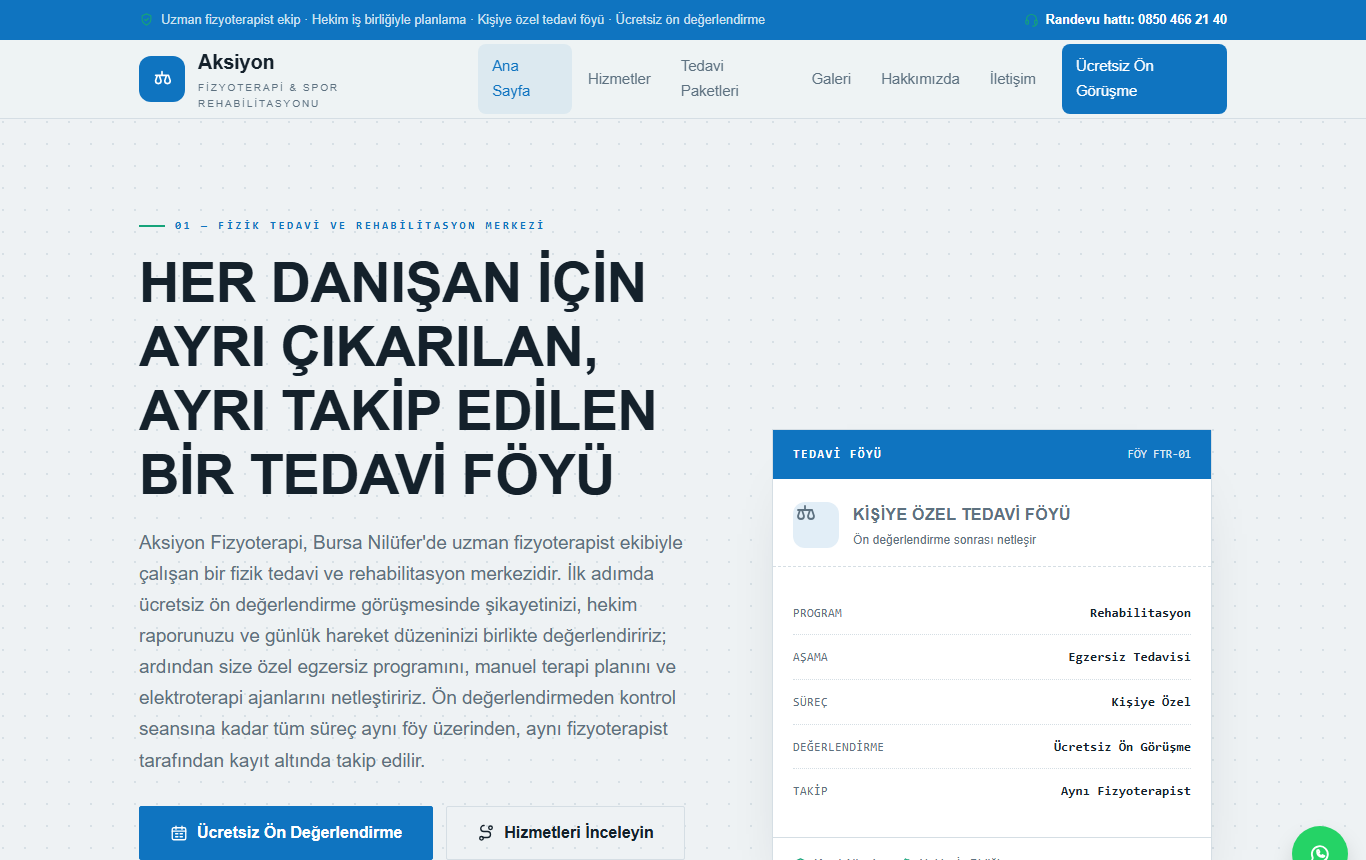Click 'FÖY FTR-01' code in card header
This screenshot has width=1366, height=860.
click(1159, 454)
